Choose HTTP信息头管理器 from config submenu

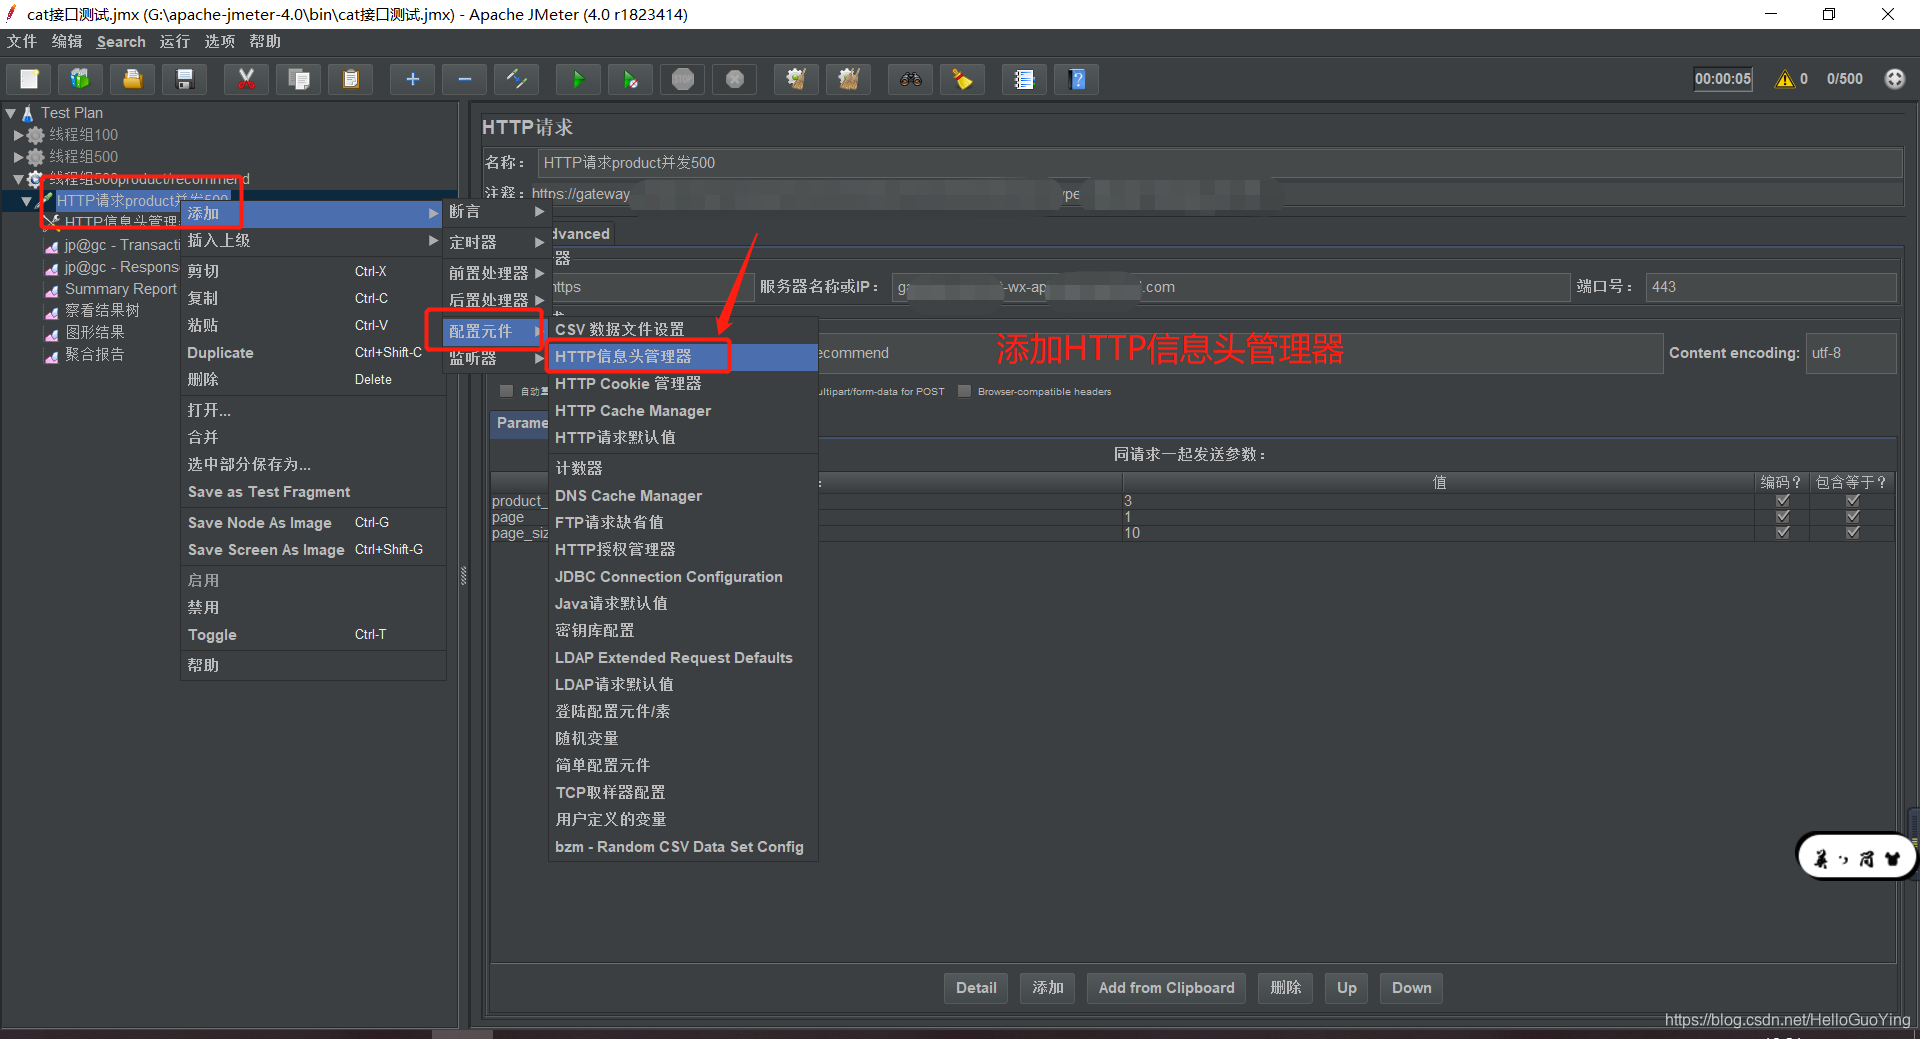point(683,357)
